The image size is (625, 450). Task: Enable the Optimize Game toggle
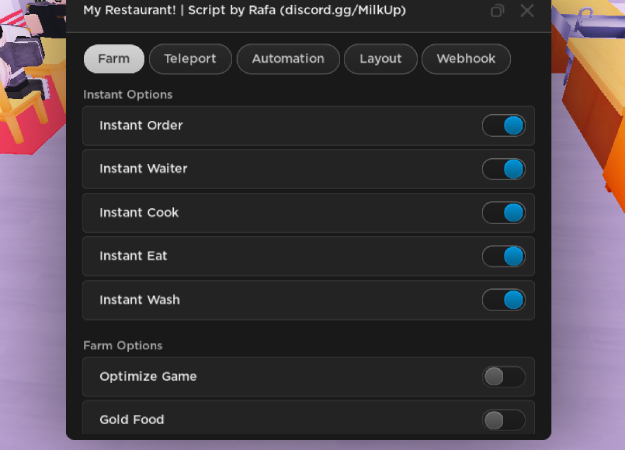pos(503,377)
